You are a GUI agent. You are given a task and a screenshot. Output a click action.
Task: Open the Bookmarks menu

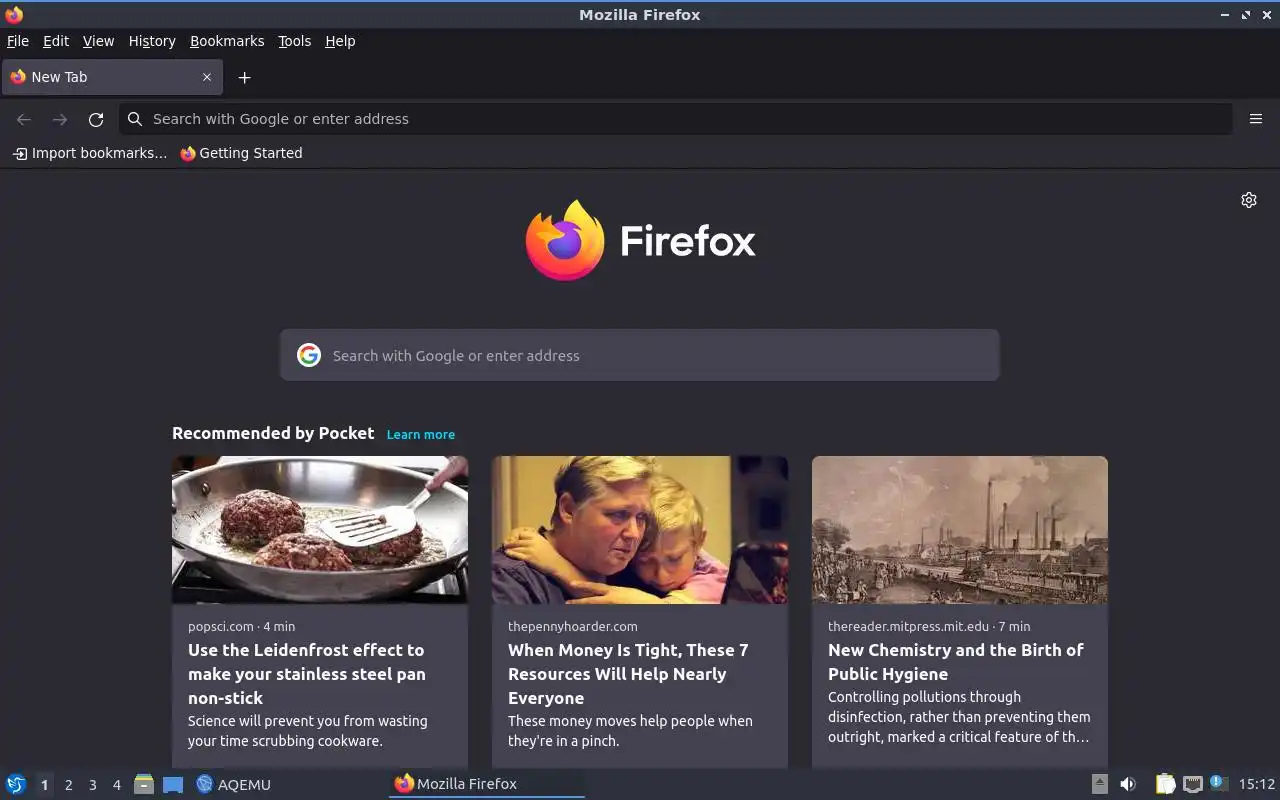click(x=227, y=41)
